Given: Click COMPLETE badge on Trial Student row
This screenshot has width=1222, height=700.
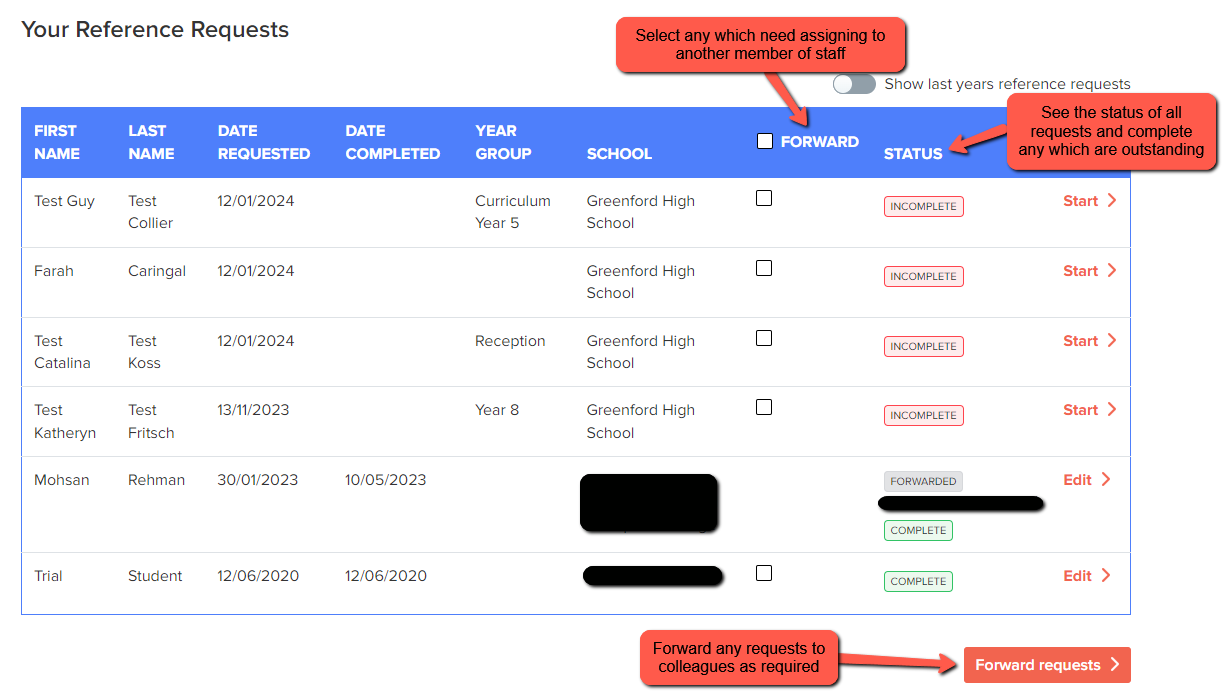Looking at the screenshot, I should [918, 582].
